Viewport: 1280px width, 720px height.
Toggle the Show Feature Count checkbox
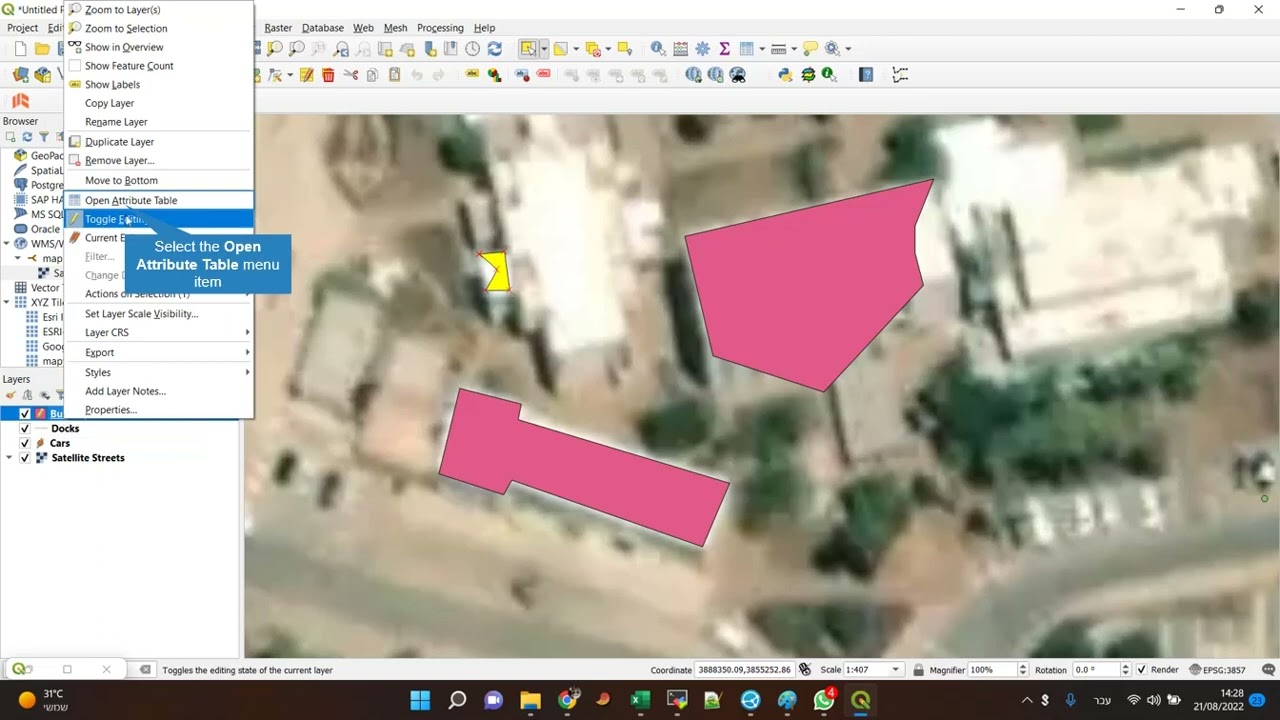tap(75, 66)
